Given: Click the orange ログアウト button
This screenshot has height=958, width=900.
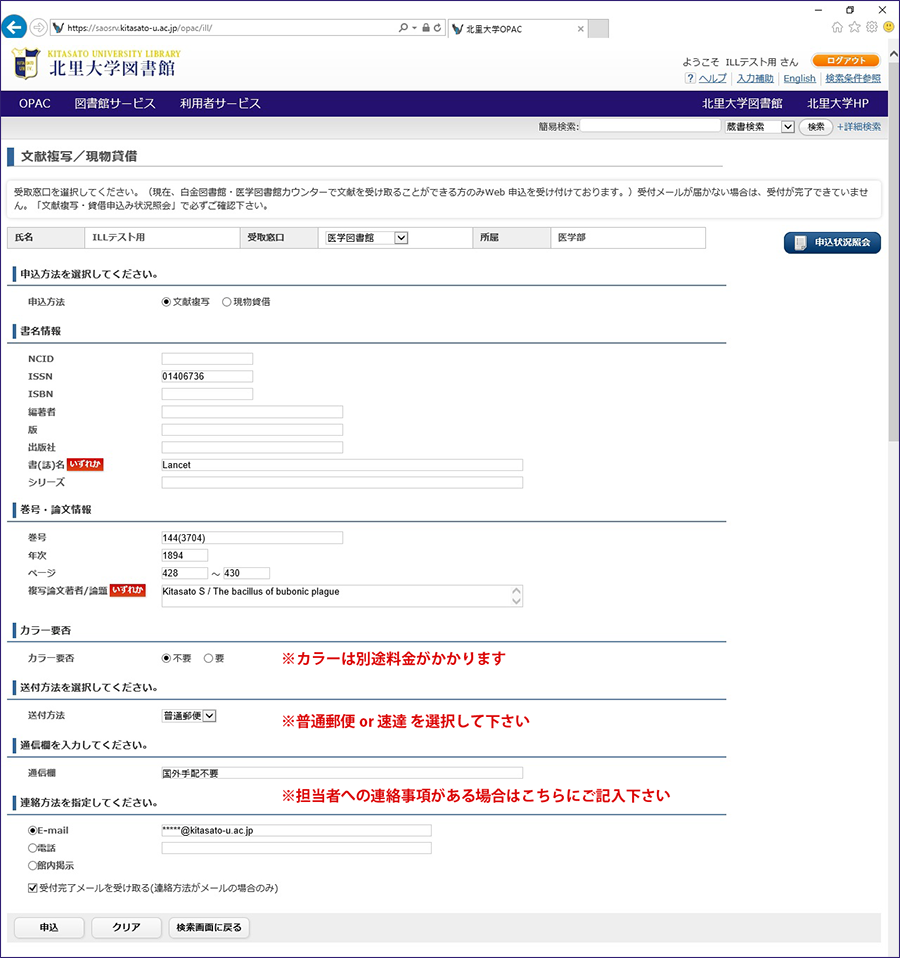Looking at the screenshot, I should tap(845, 61).
